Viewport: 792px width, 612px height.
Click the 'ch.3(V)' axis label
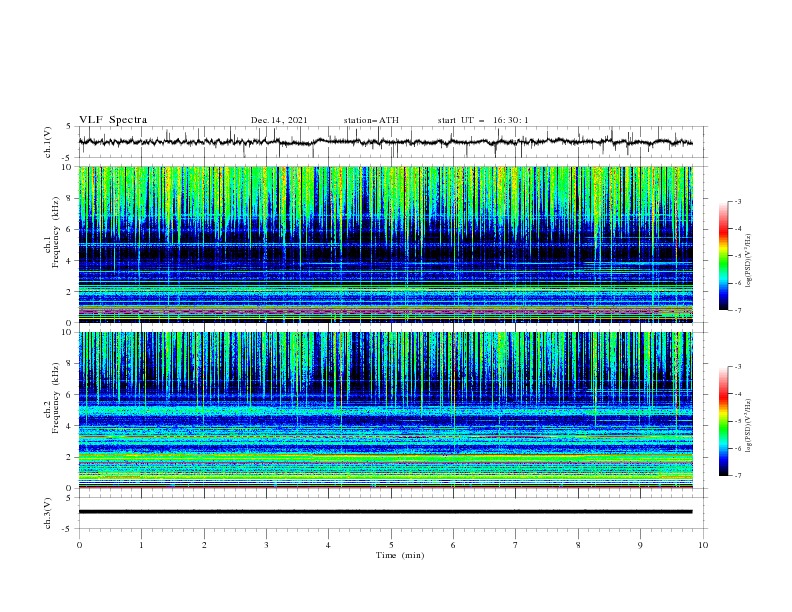point(48,513)
